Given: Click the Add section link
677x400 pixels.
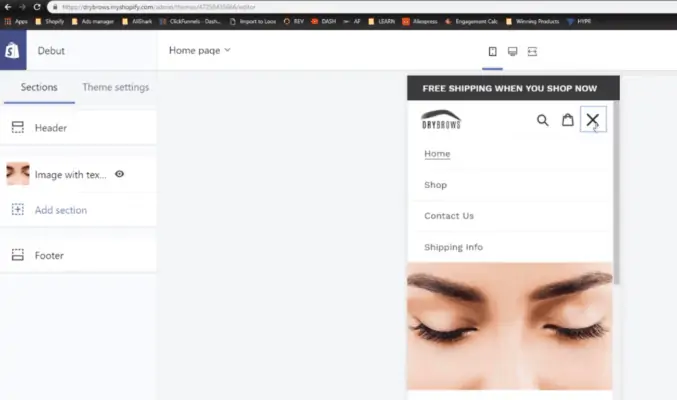Looking at the screenshot, I should [x=61, y=210].
